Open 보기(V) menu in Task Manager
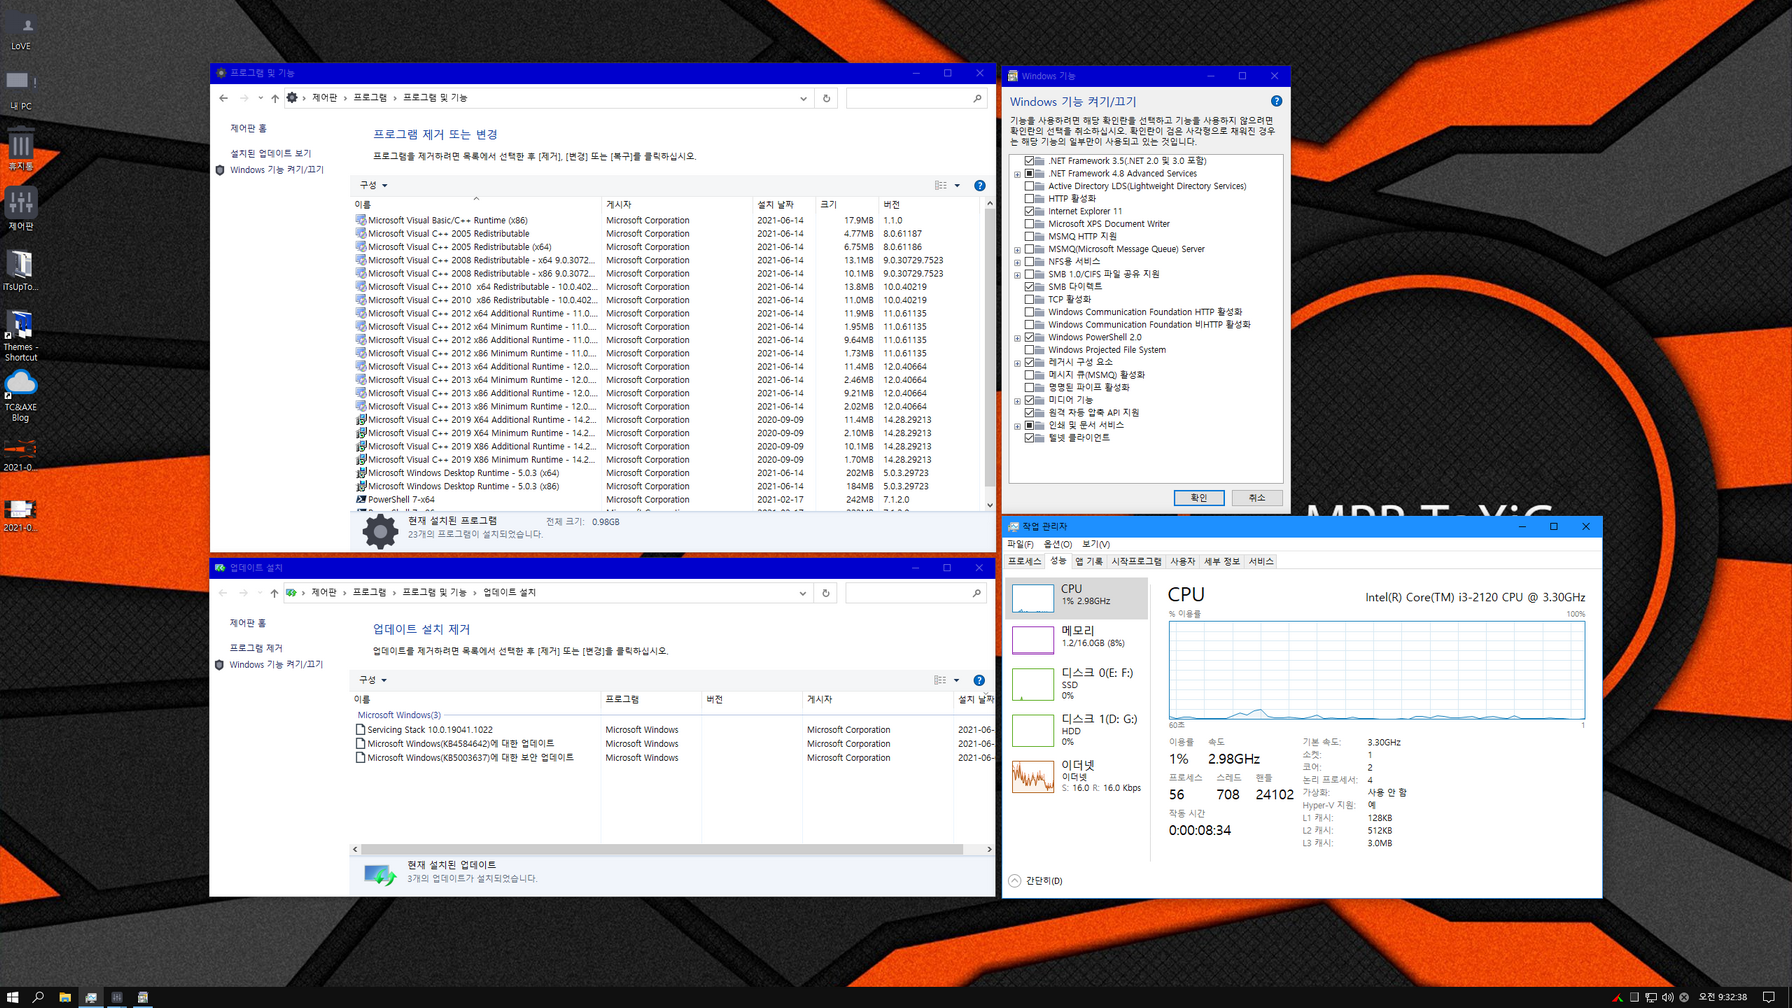The width and height of the screenshot is (1792, 1008). click(1096, 544)
